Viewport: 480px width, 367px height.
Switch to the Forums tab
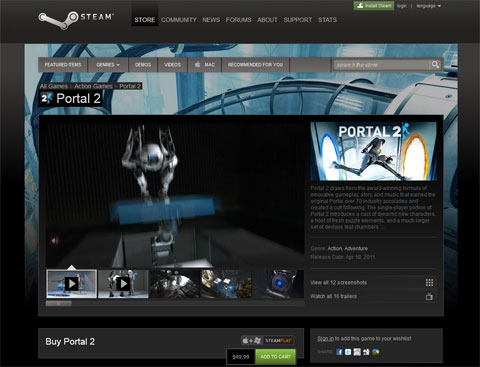[238, 20]
